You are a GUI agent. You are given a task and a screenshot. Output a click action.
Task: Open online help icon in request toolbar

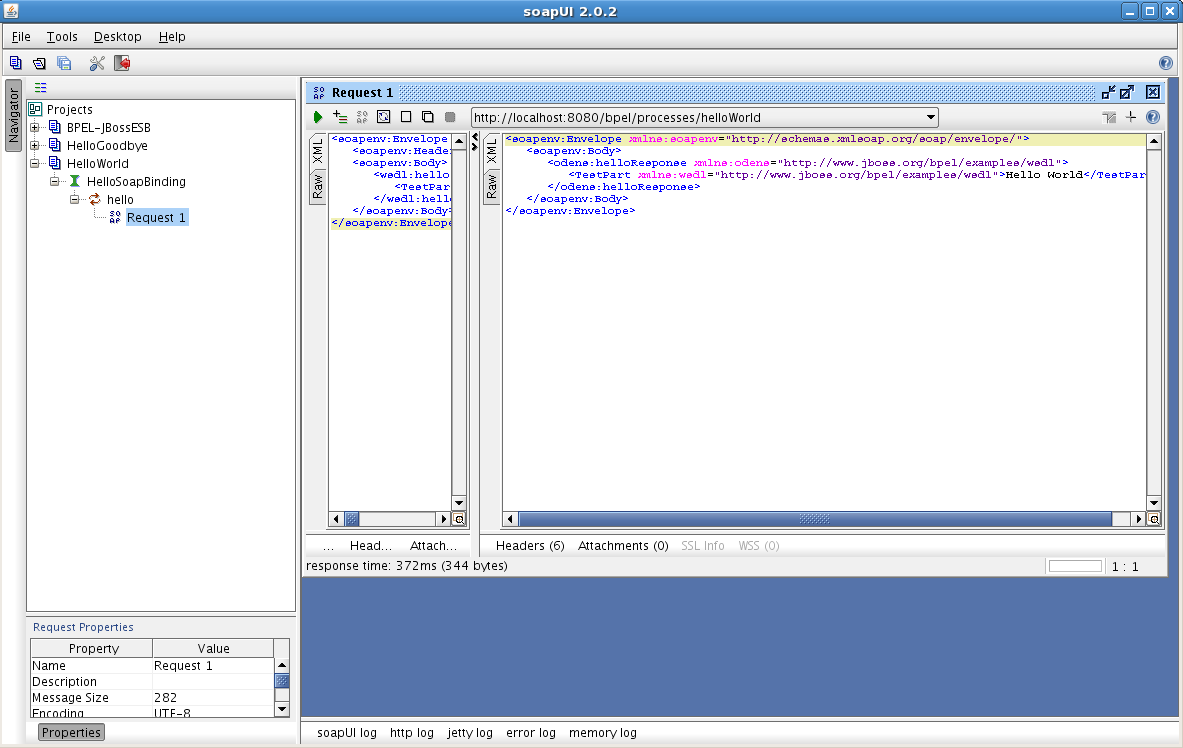1152,118
